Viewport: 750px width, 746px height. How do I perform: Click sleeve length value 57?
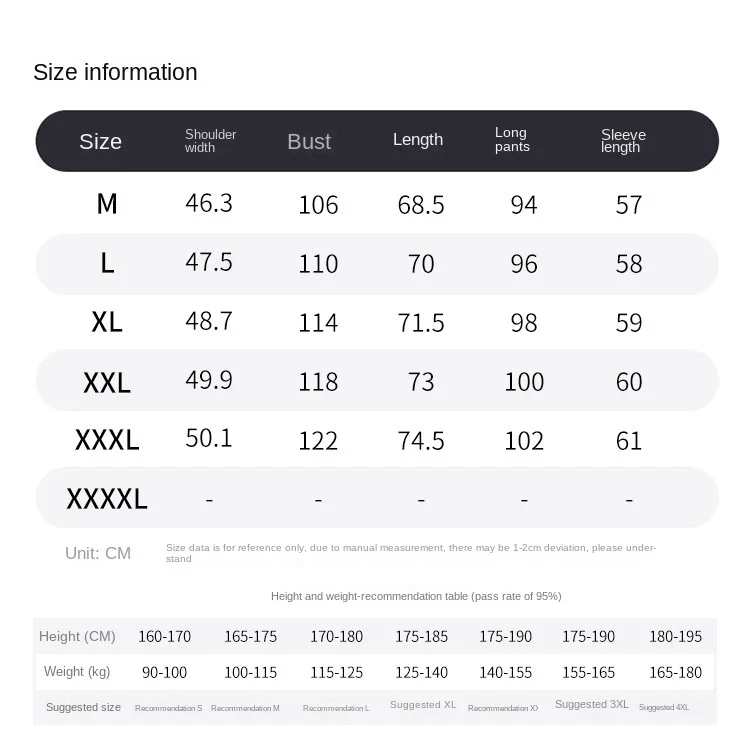tap(628, 205)
